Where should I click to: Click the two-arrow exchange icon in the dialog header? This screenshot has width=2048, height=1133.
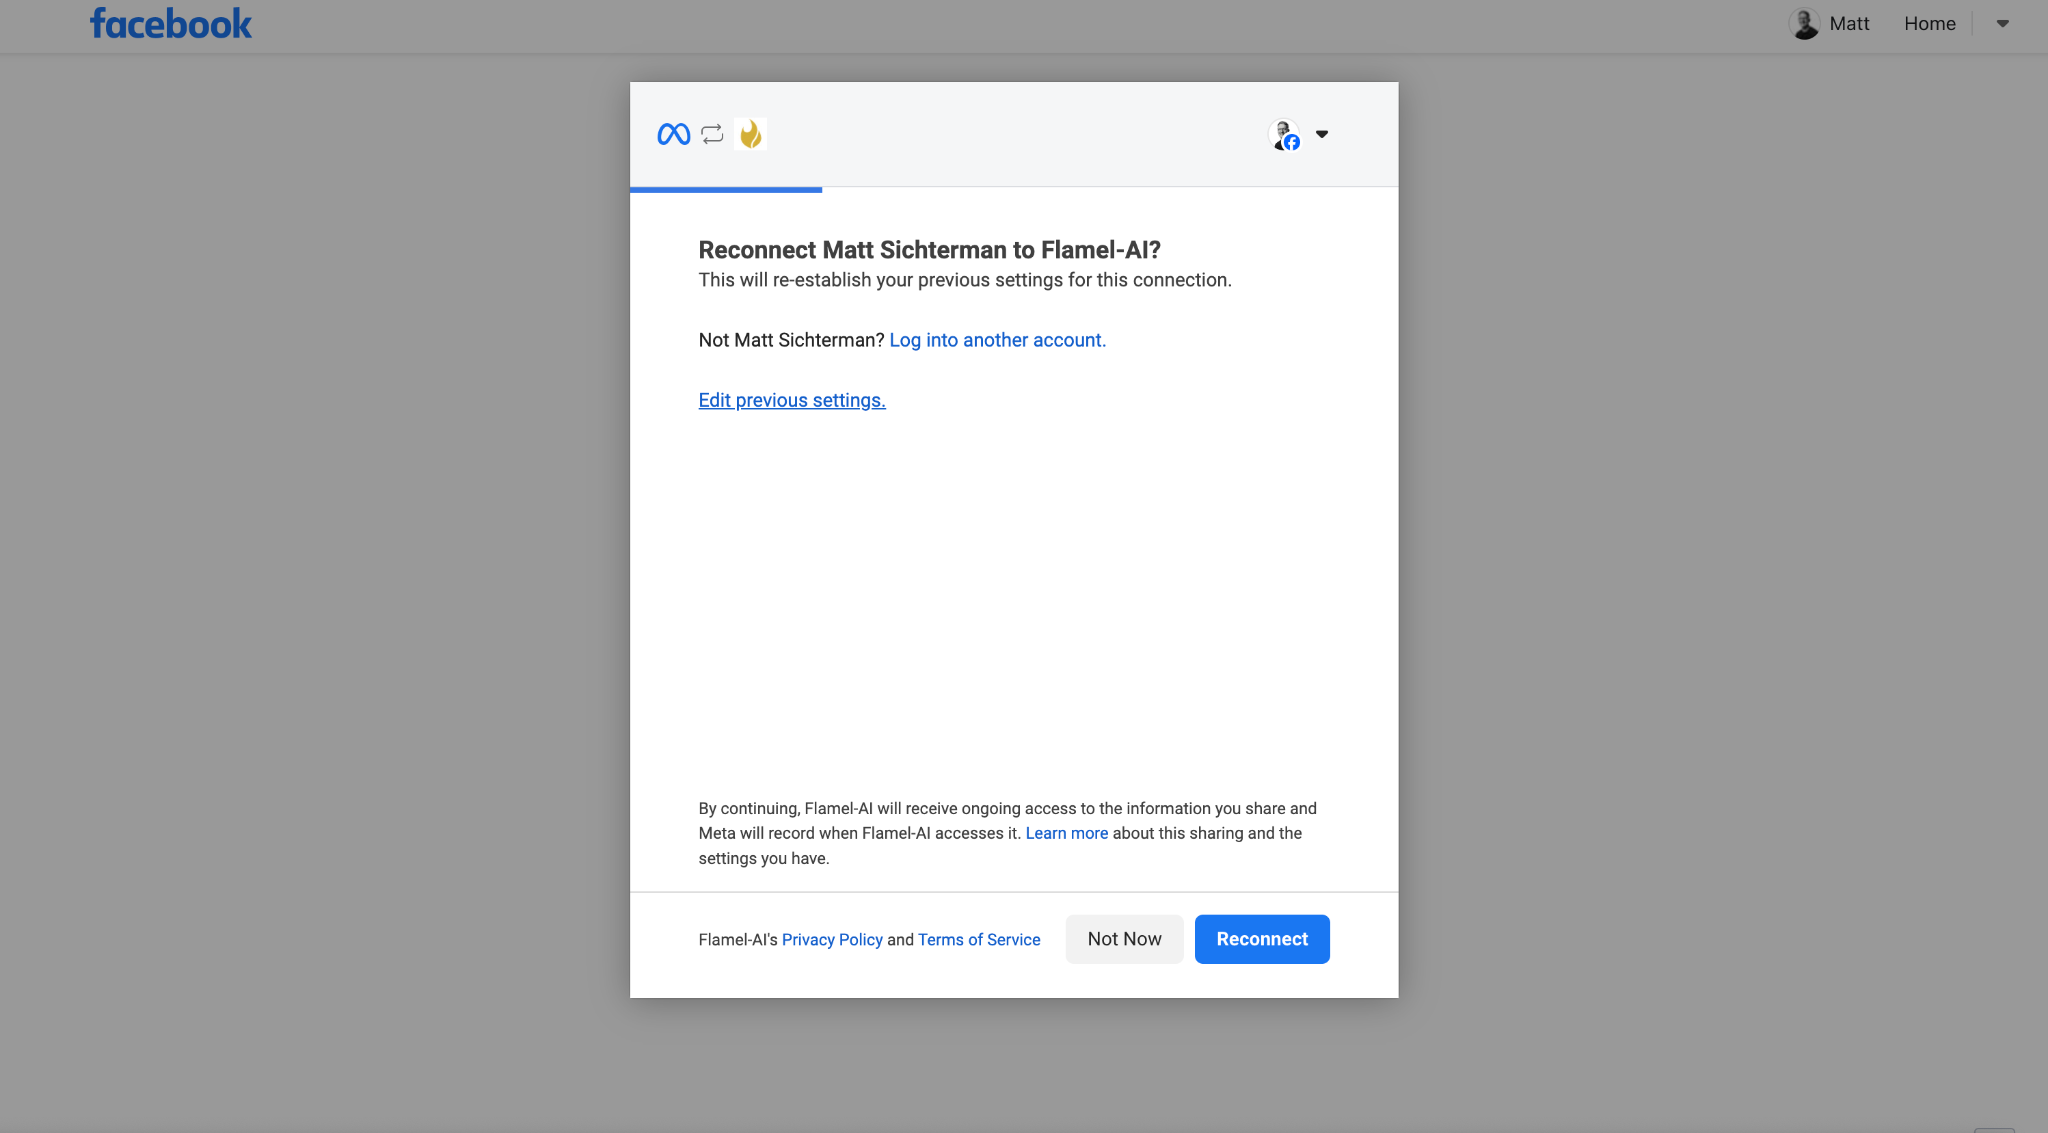click(x=712, y=134)
